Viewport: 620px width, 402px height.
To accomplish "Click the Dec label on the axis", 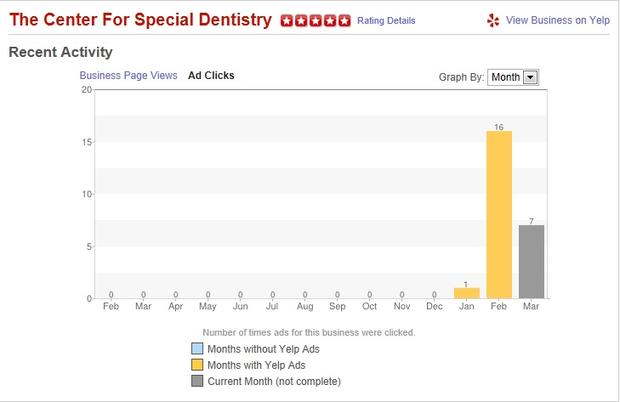I will tap(434, 306).
